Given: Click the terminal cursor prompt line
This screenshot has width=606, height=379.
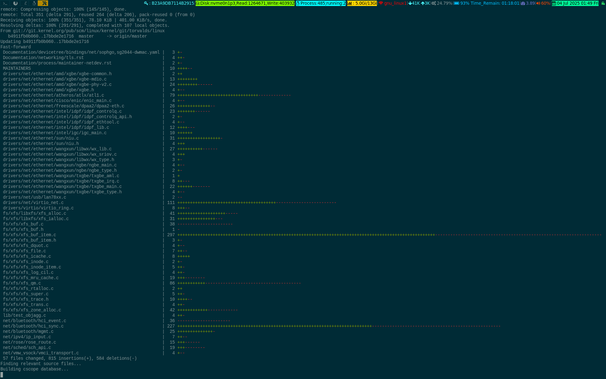Looking at the screenshot, I should [x=2, y=374].
